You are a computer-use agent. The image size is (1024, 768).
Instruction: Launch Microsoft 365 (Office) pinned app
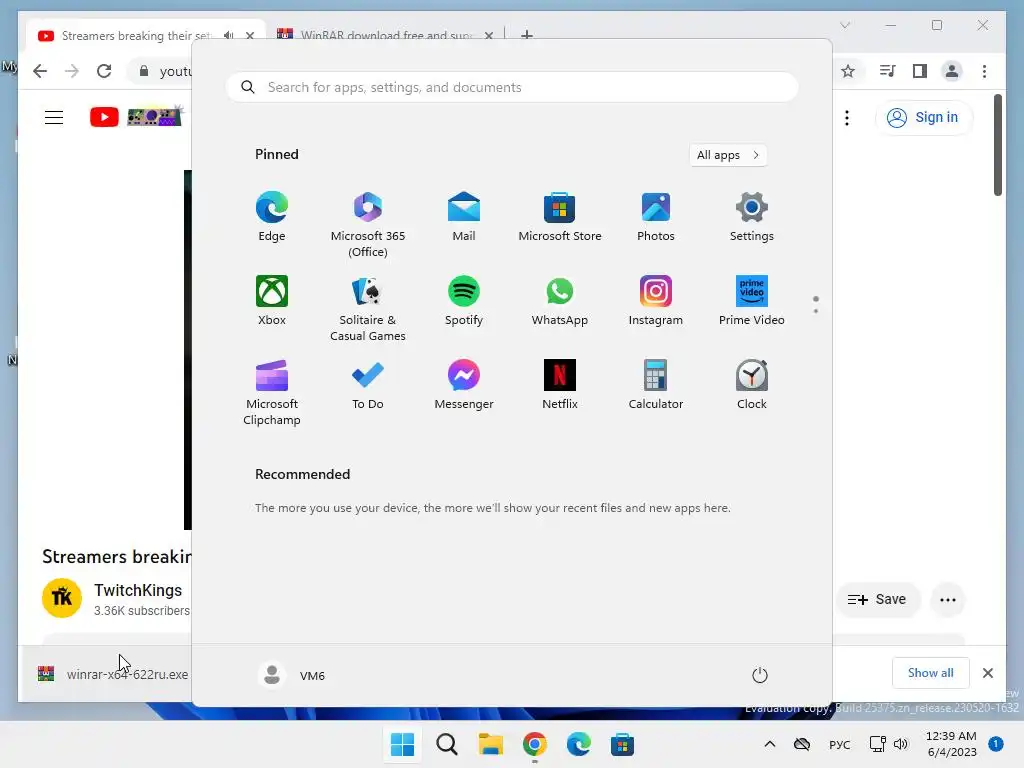click(x=368, y=225)
